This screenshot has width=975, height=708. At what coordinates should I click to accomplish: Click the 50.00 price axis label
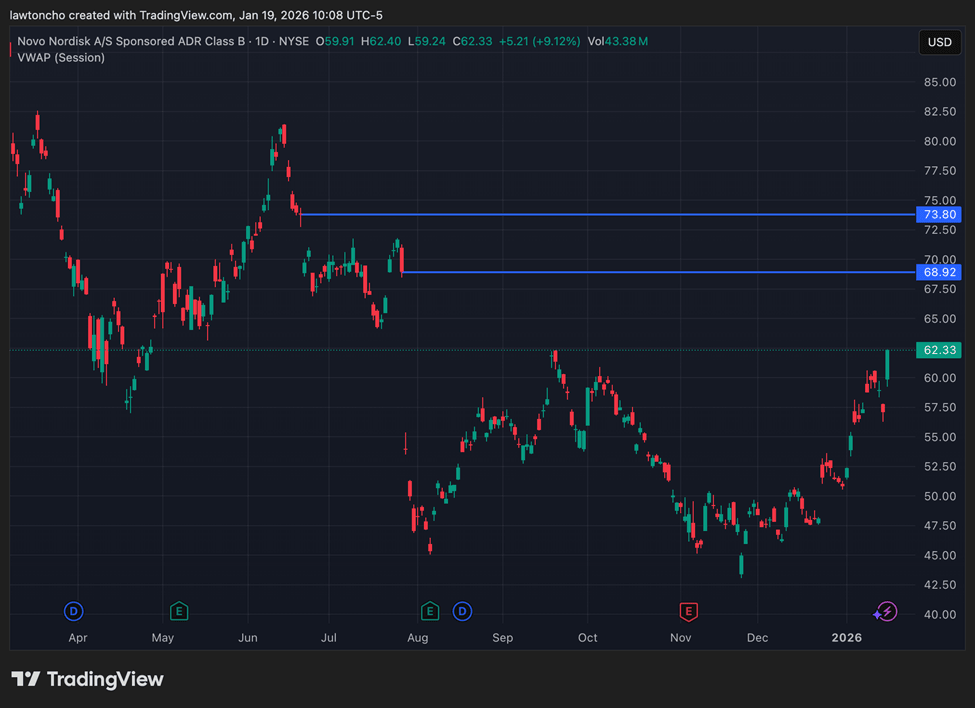coord(940,496)
